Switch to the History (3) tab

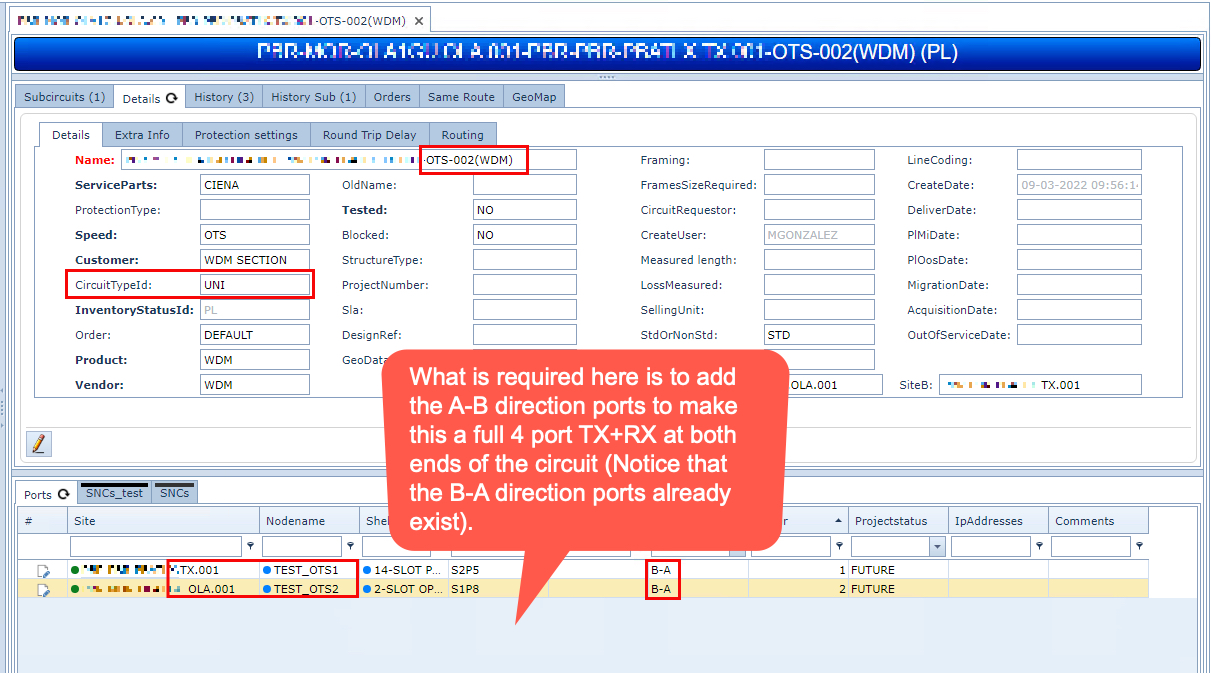pyautogui.click(x=223, y=97)
